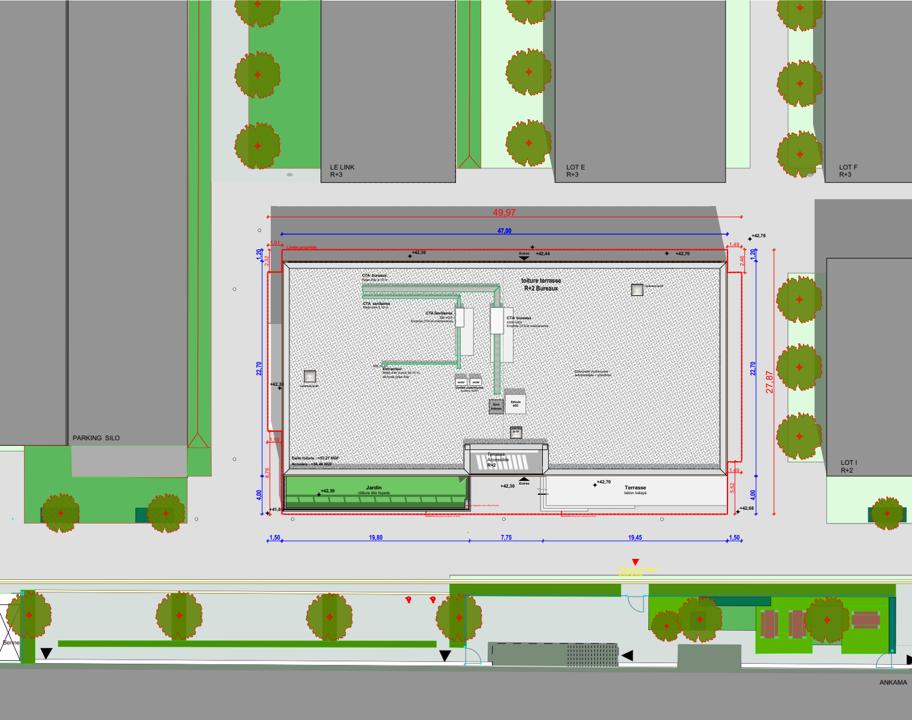Screen dimensions: 912x720
Task: Select the Edicule box near roof center
Action: tap(516, 404)
